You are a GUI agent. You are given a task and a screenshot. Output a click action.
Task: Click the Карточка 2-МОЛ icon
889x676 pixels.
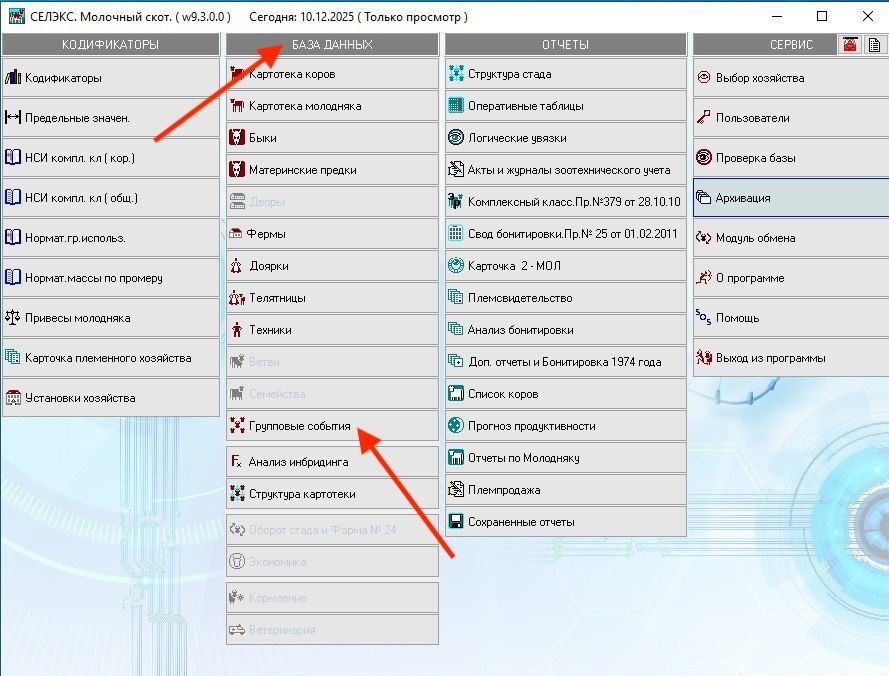(x=456, y=265)
